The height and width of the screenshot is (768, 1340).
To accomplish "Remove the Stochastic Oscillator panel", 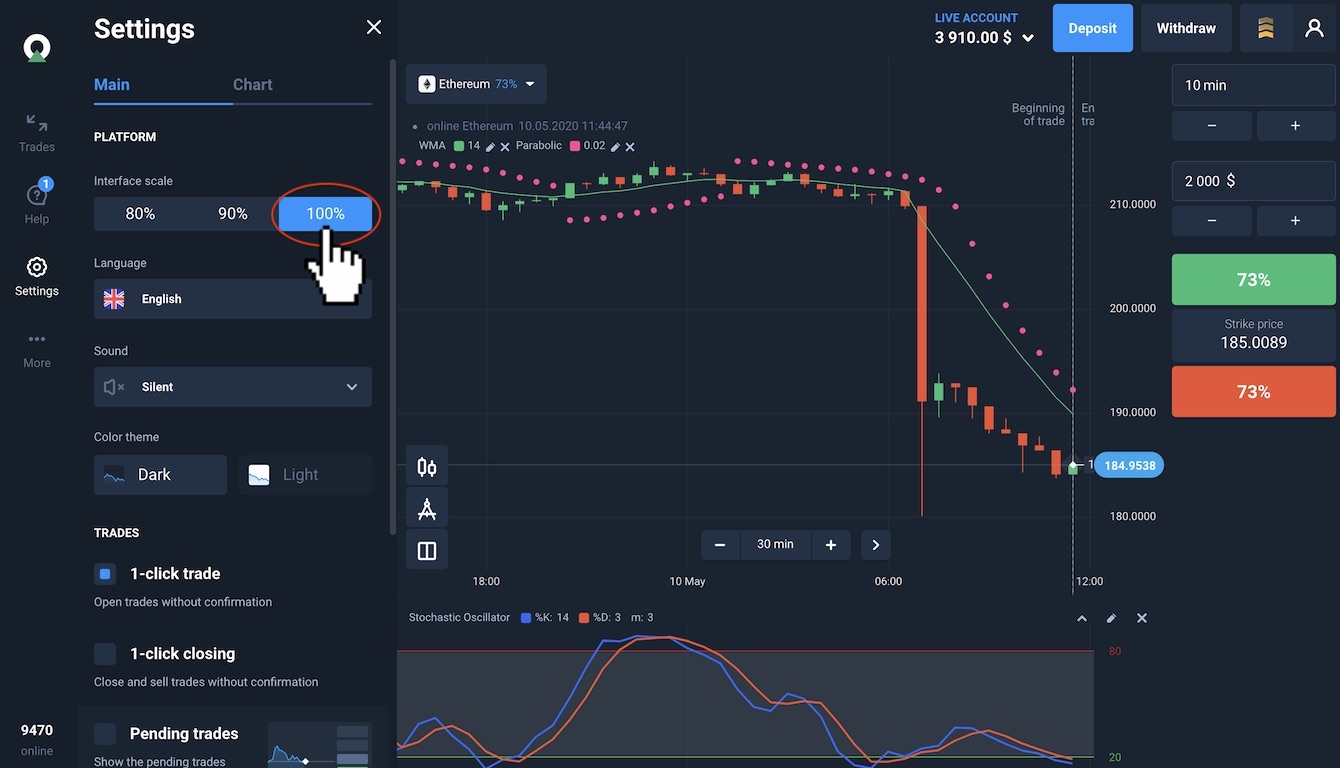I will (1142, 618).
